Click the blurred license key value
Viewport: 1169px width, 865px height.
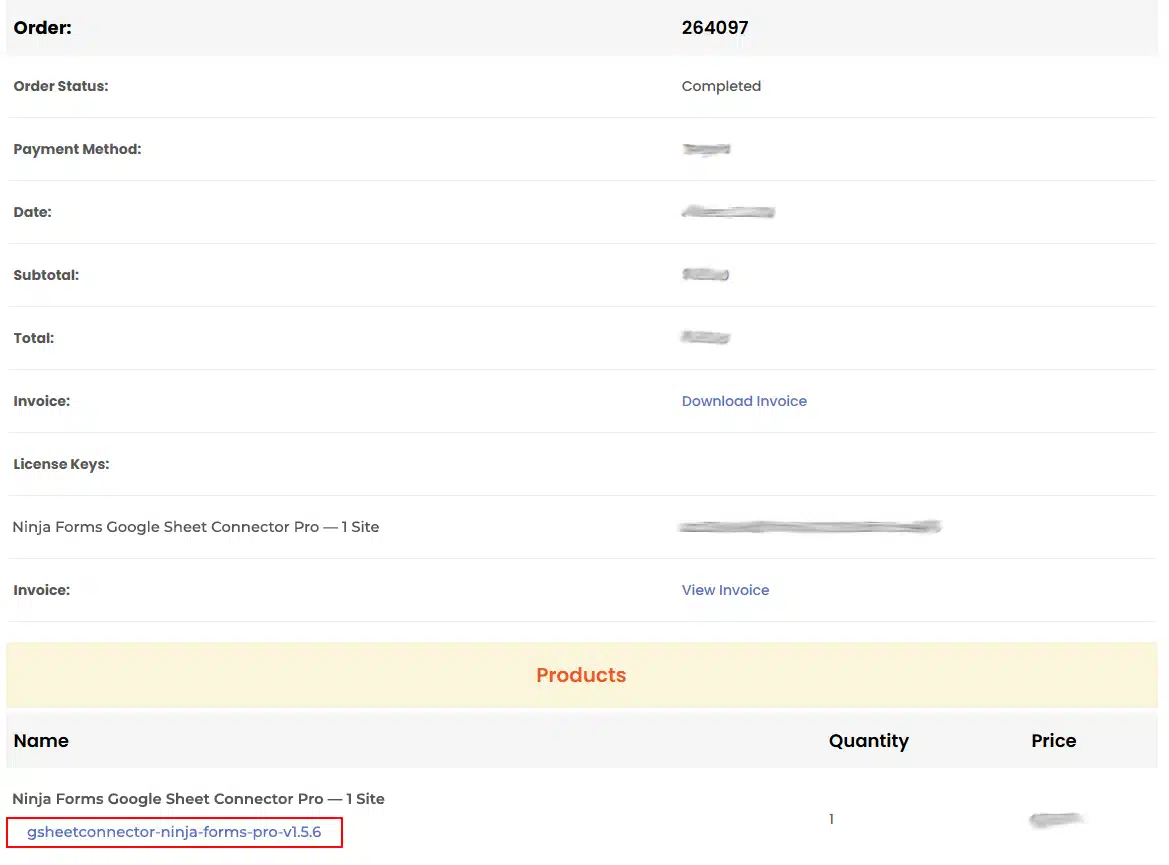click(809, 526)
